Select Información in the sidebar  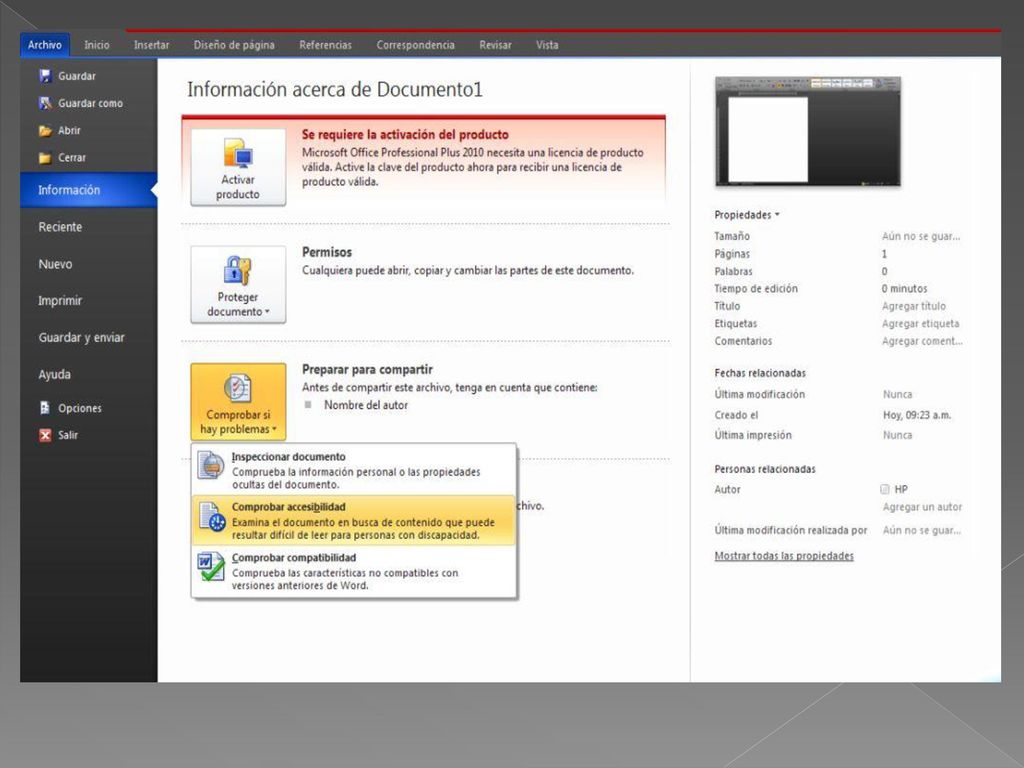[89, 190]
